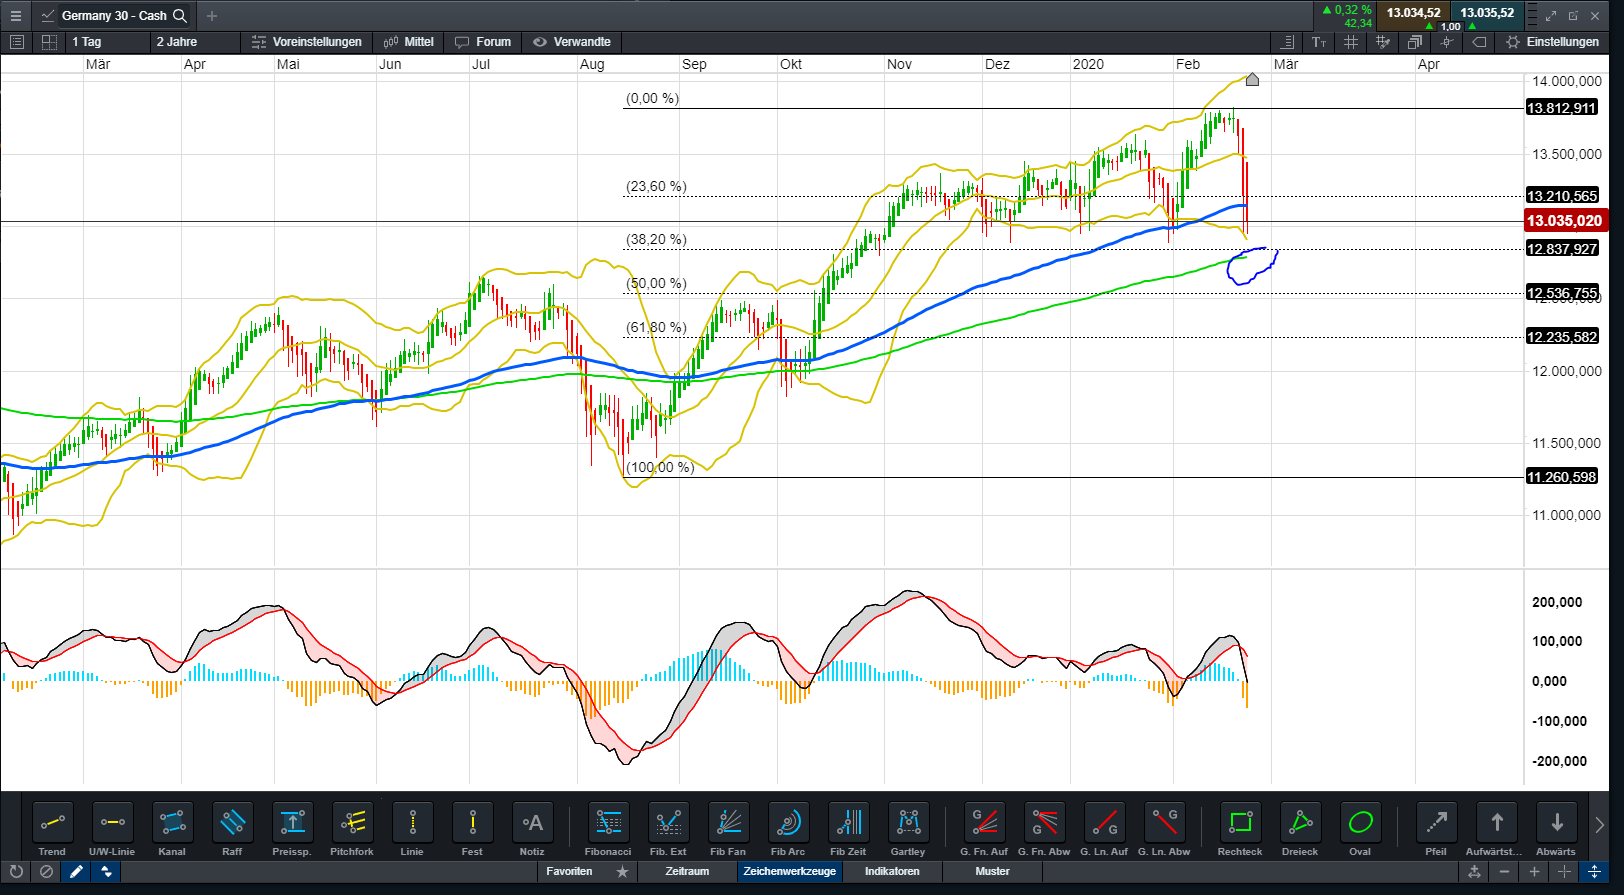1624x895 pixels.
Task: Switch to the Zeichenwerkzeuge tab
Action: (x=789, y=872)
